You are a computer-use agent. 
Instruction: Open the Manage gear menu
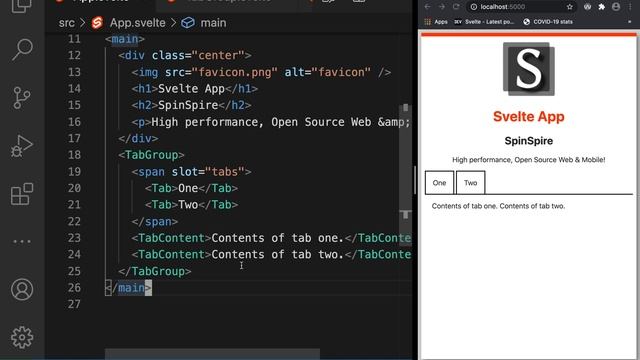click(x=22, y=337)
